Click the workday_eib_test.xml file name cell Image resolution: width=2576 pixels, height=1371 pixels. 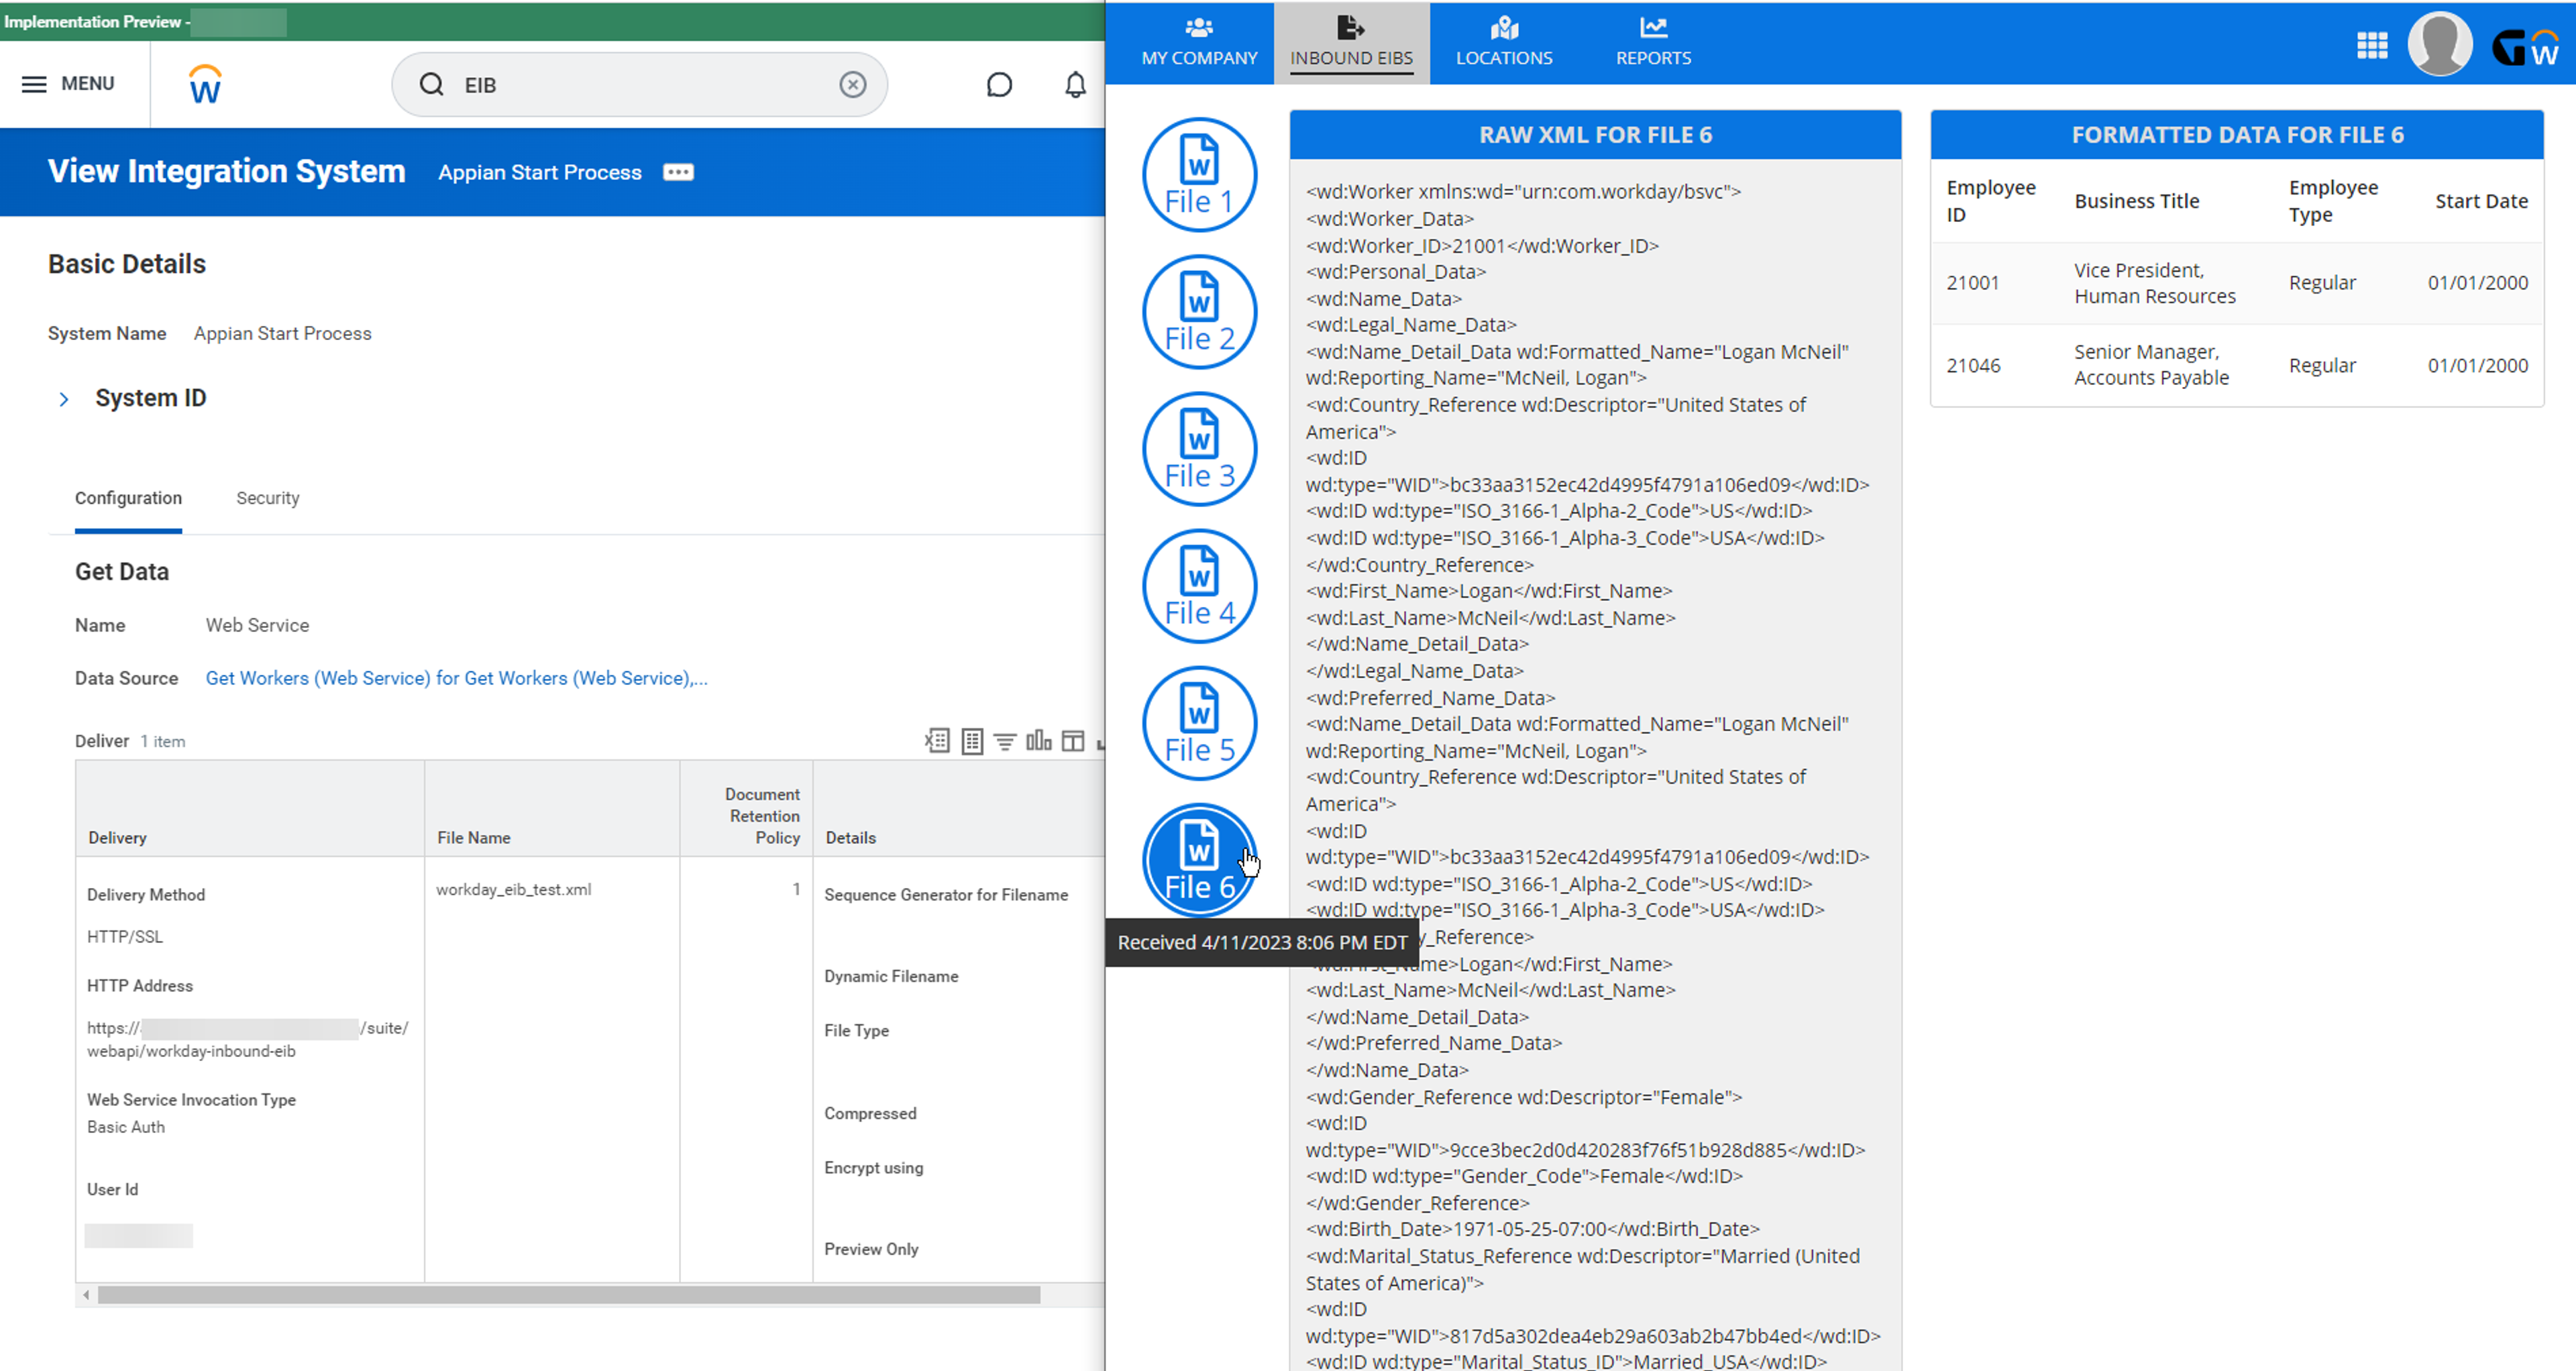pyautogui.click(x=514, y=889)
